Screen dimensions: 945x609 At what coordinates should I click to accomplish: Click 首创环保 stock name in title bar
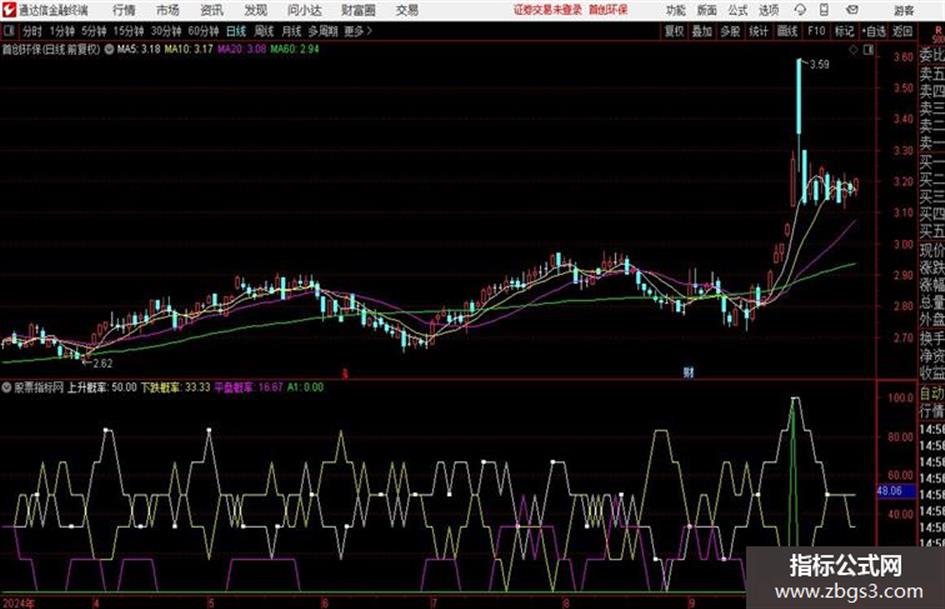click(x=608, y=10)
